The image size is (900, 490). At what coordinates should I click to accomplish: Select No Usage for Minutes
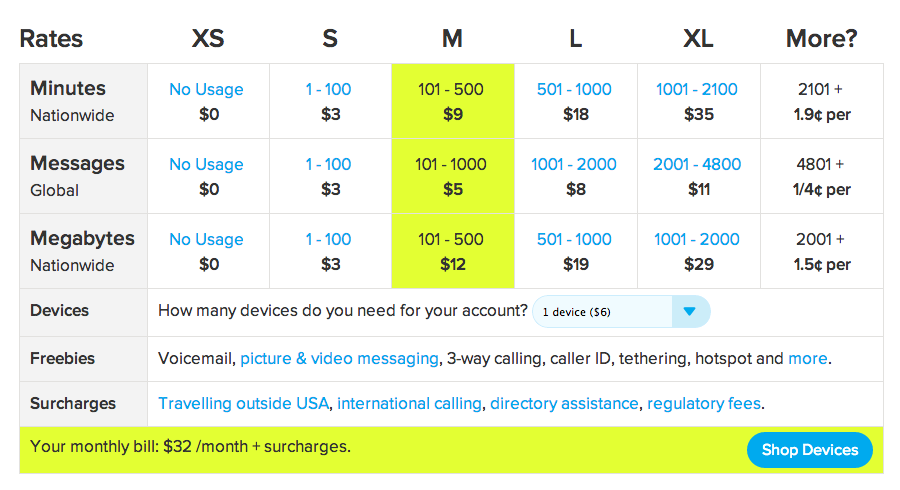point(206,90)
